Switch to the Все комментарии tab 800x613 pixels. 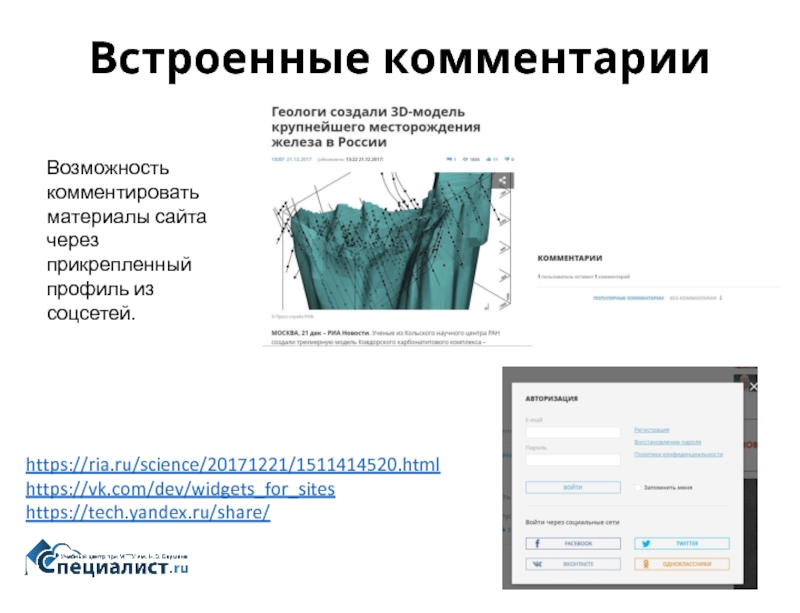point(696,298)
